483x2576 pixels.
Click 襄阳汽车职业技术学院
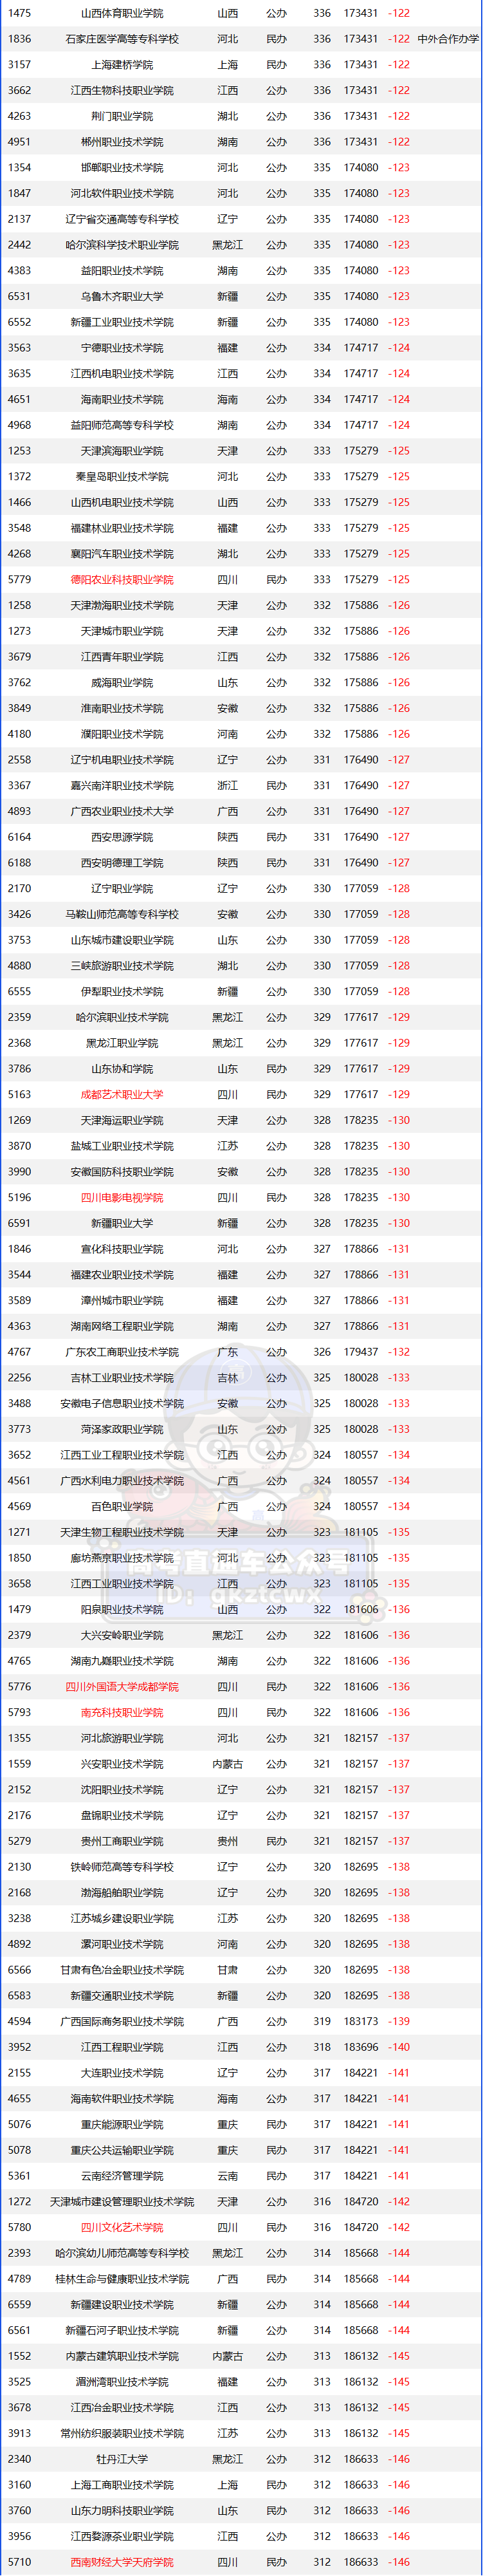tap(122, 554)
